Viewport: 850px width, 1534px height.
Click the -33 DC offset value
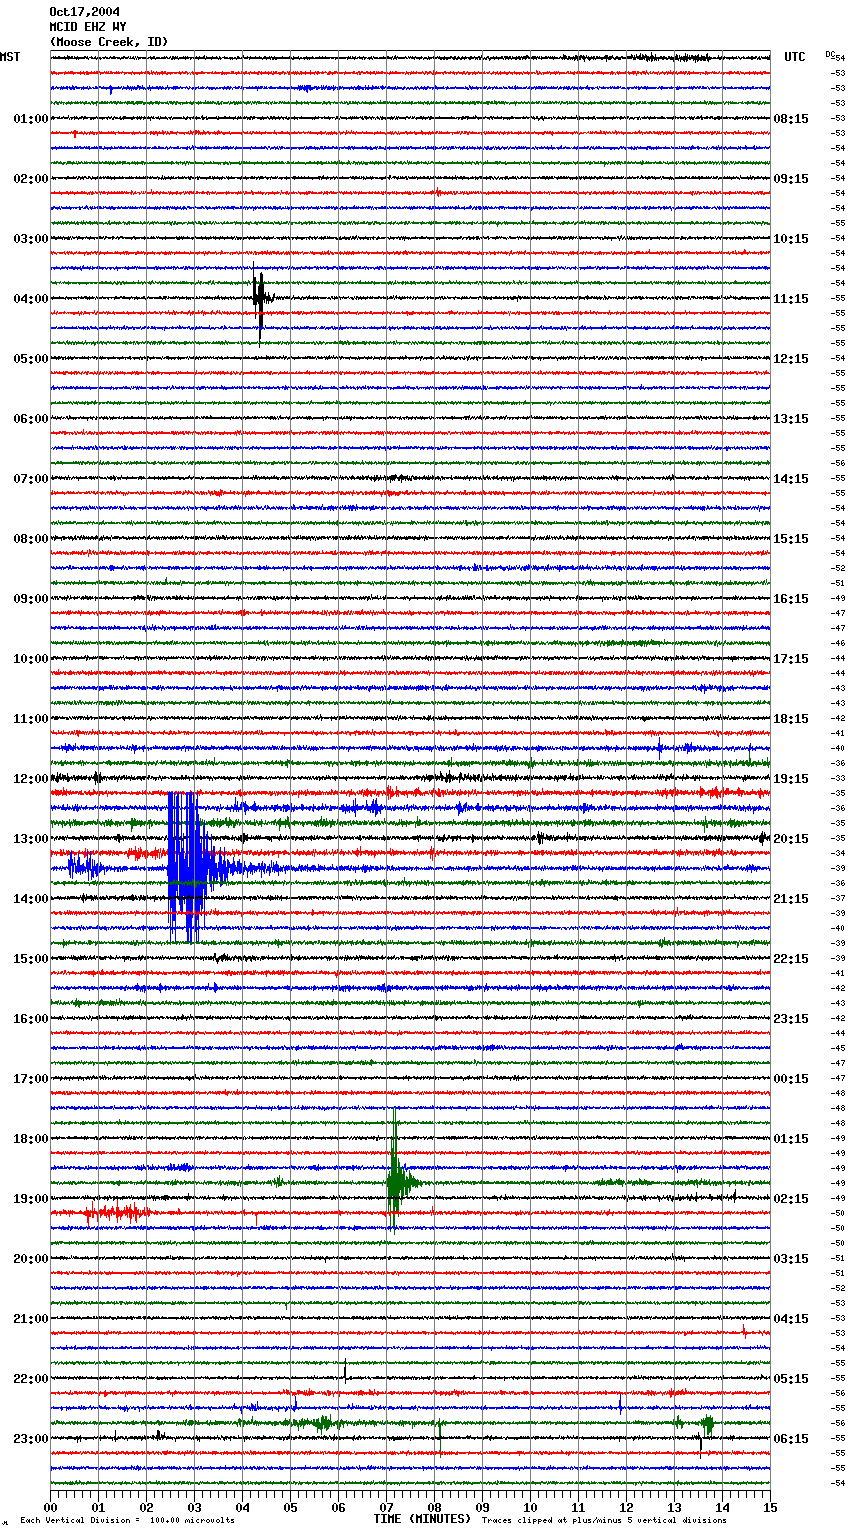(x=839, y=778)
